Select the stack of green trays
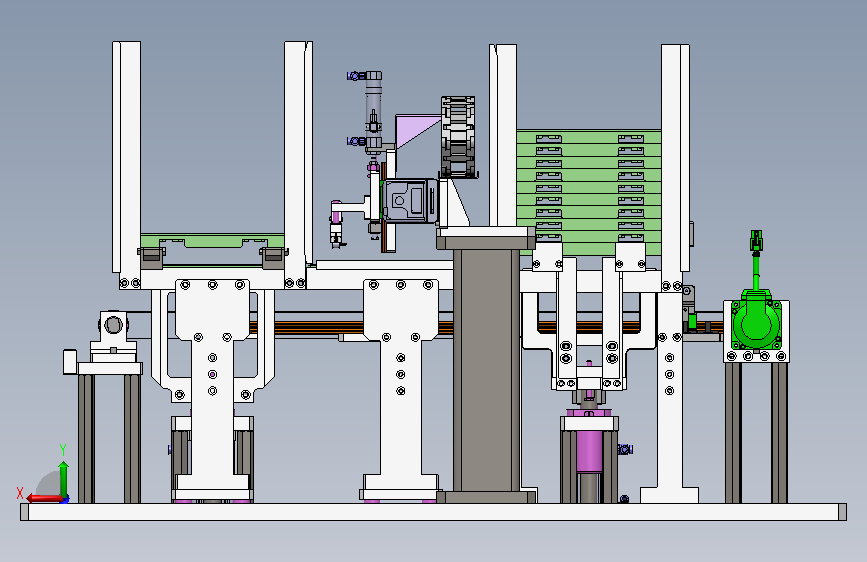Screen dimensions: 867x562 (x=589, y=192)
